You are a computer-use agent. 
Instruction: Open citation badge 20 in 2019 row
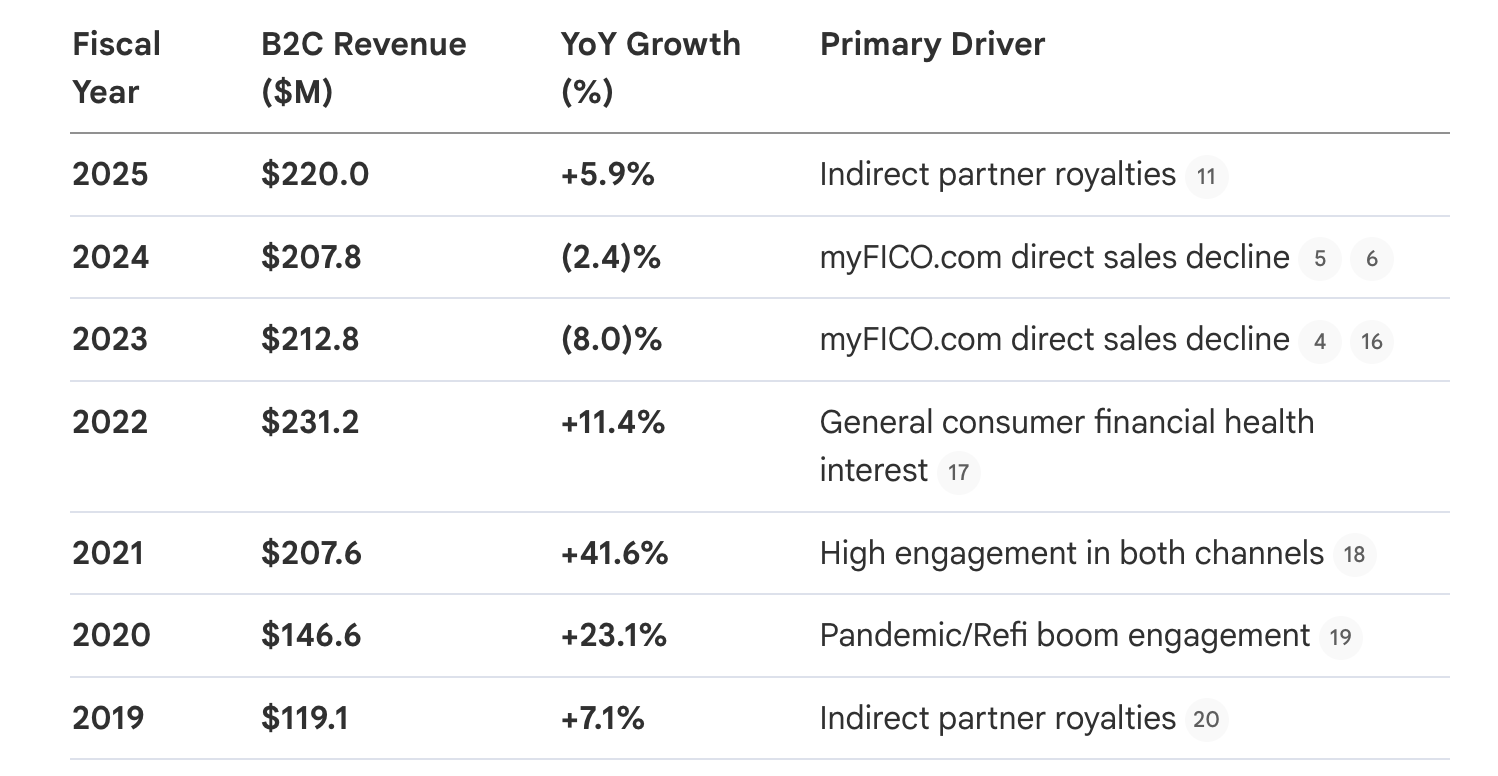pyautogui.click(x=1206, y=720)
